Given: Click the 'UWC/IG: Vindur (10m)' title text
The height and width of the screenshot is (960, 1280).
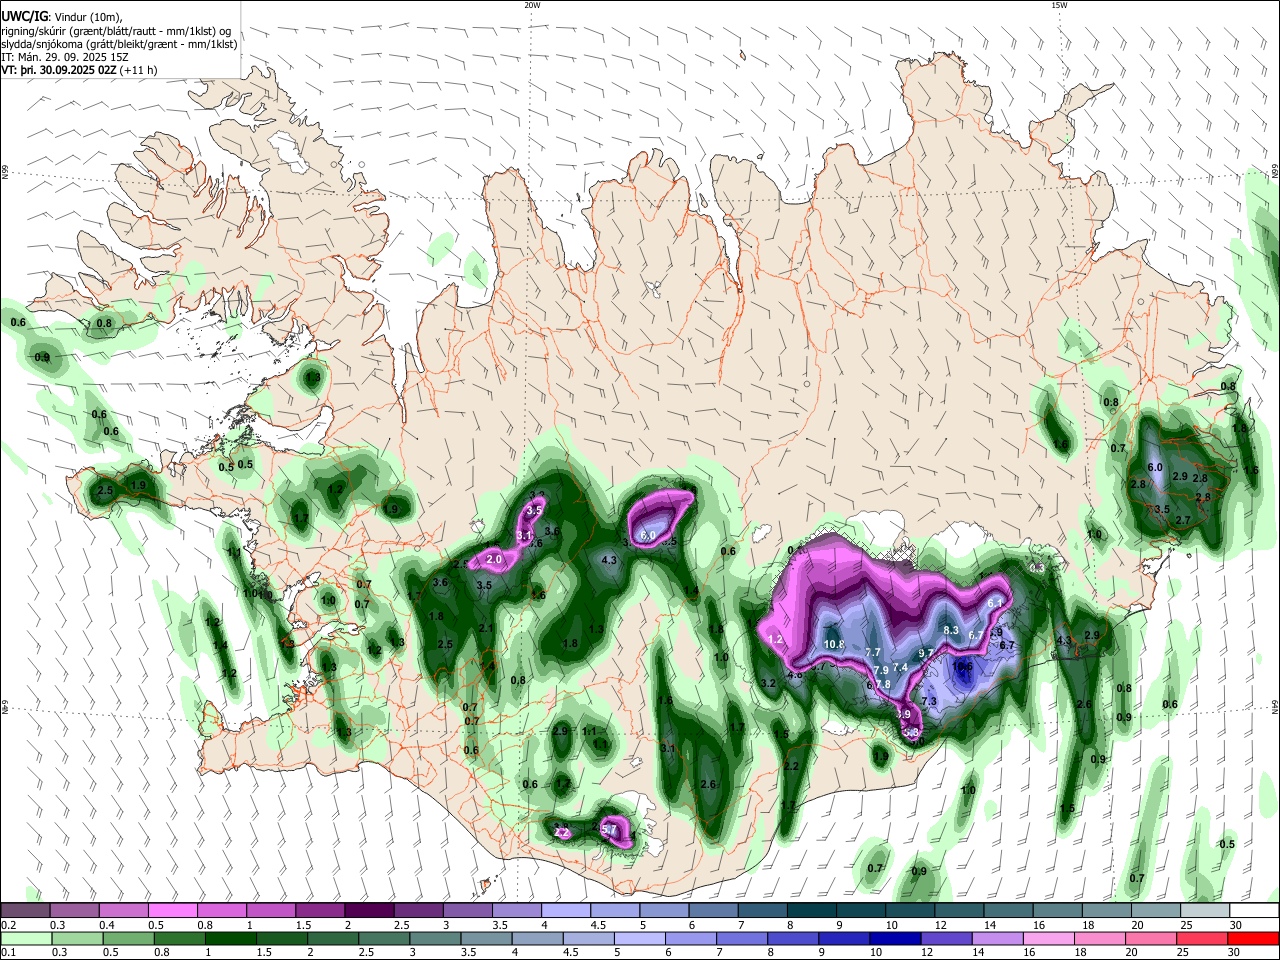Looking at the screenshot, I should pyautogui.click(x=62, y=16).
